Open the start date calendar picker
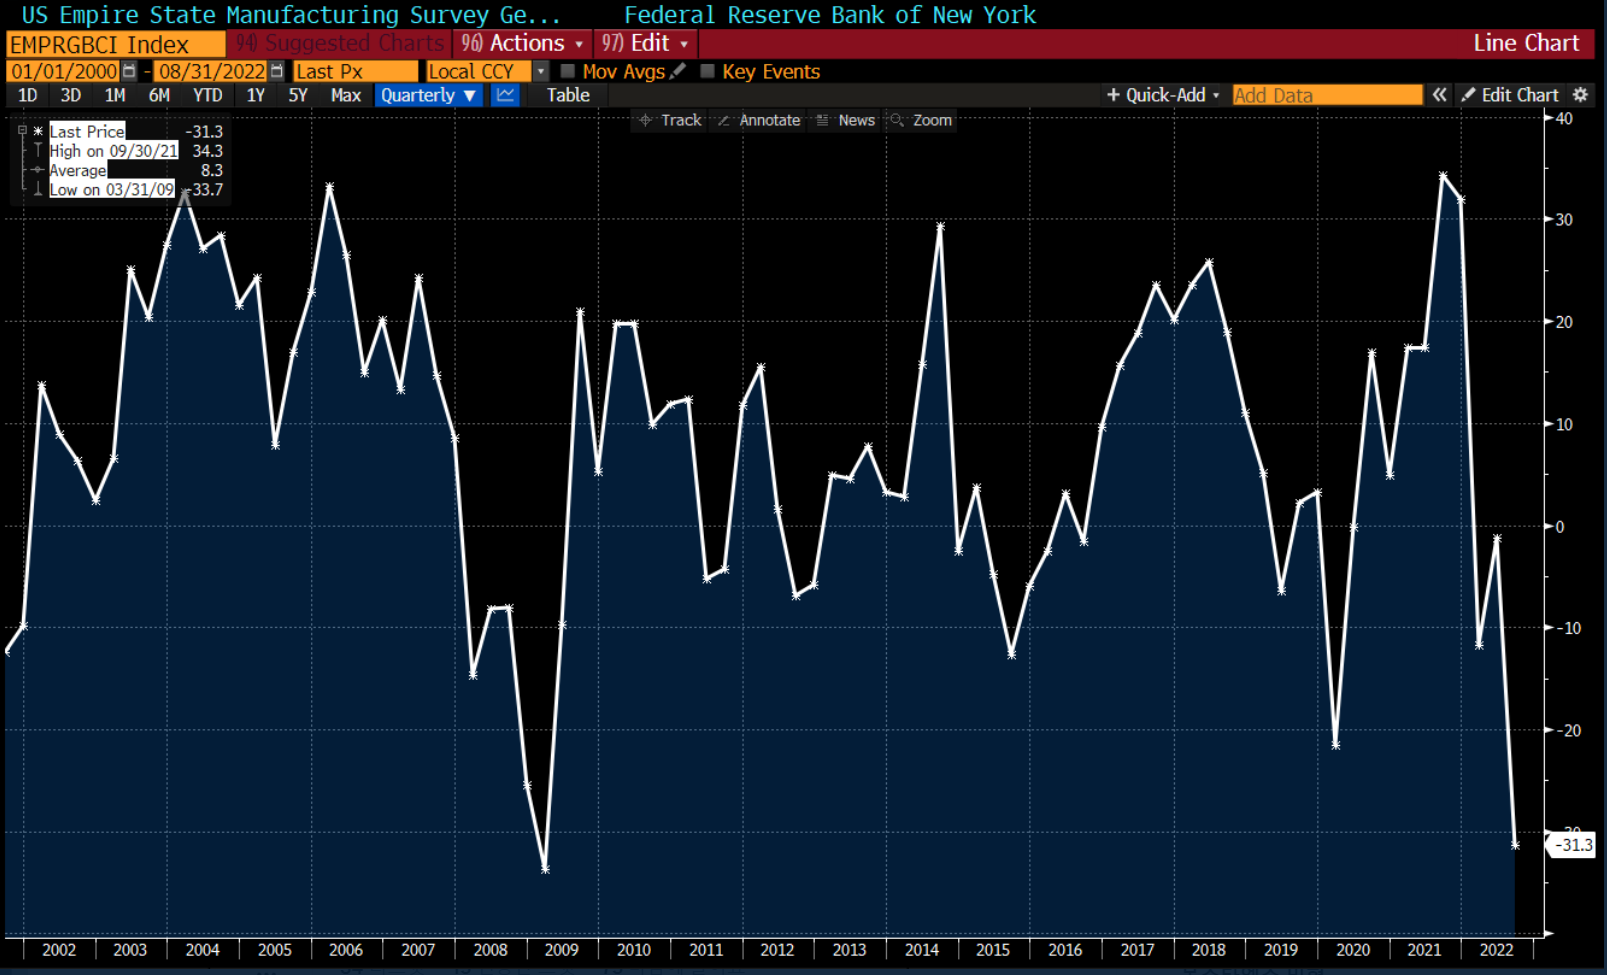The height and width of the screenshot is (975, 1607). tap(129, 71)
